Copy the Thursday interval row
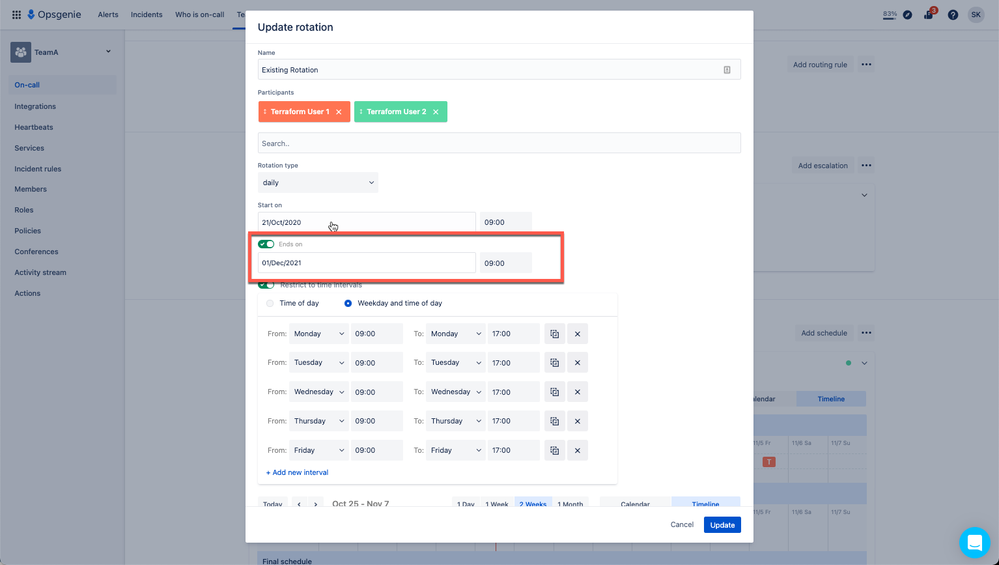This screenshot has width=999, height=565. 554,421
